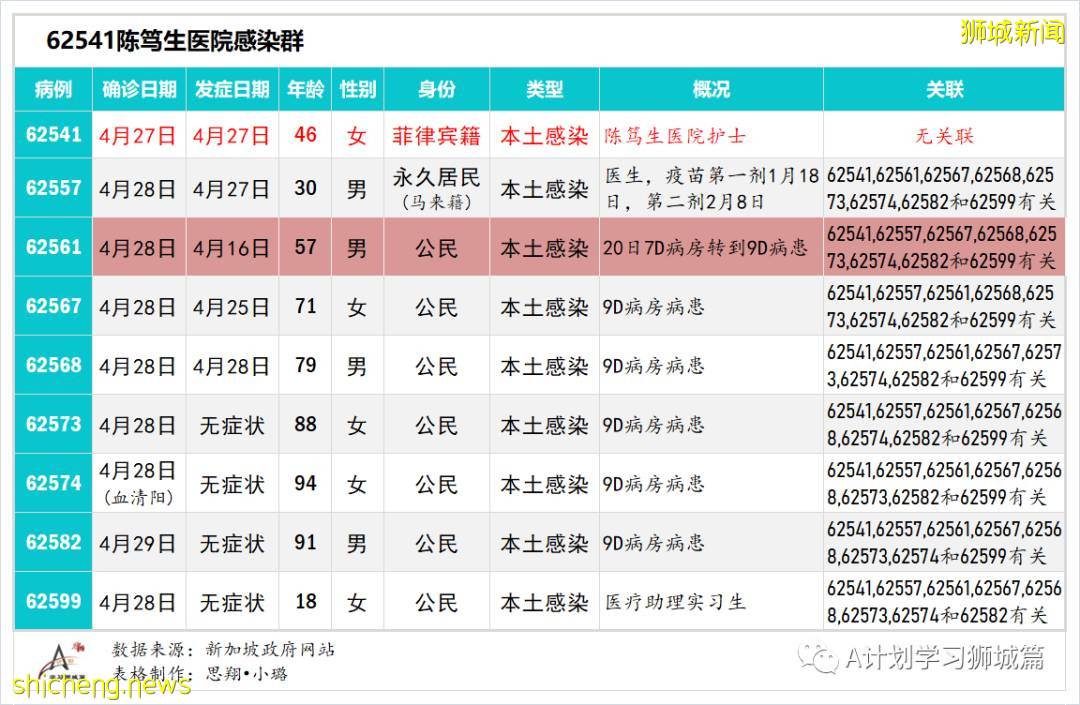The height and width of the screenshot is (705, 1080).
Task: Click the 概况 column header
Action: [709, 89]
